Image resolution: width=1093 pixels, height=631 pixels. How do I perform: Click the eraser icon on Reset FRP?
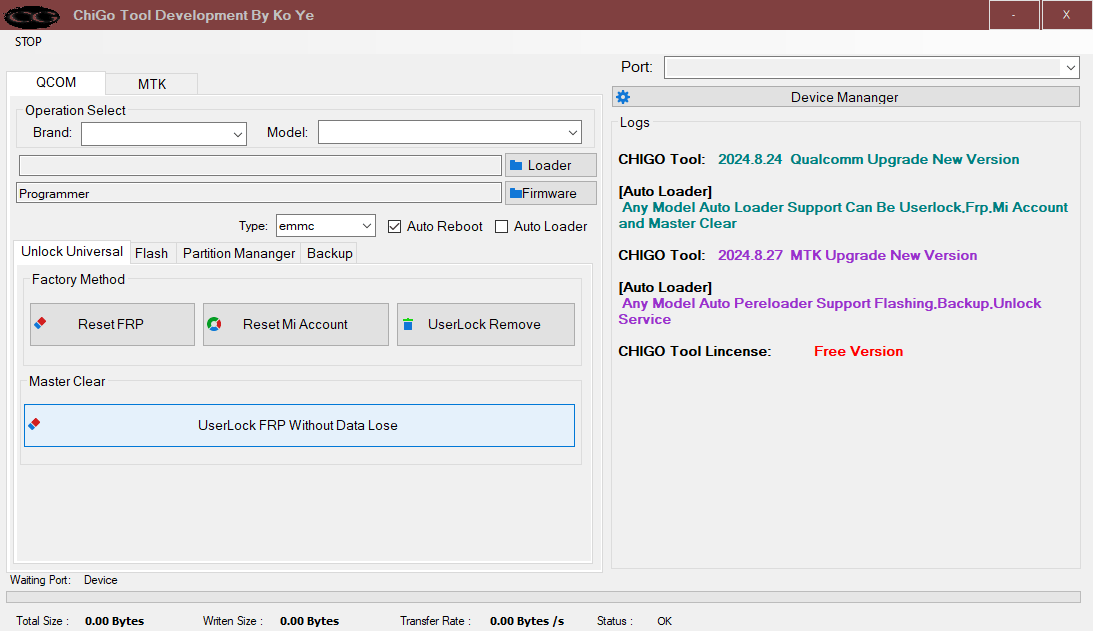pos(41,323)
